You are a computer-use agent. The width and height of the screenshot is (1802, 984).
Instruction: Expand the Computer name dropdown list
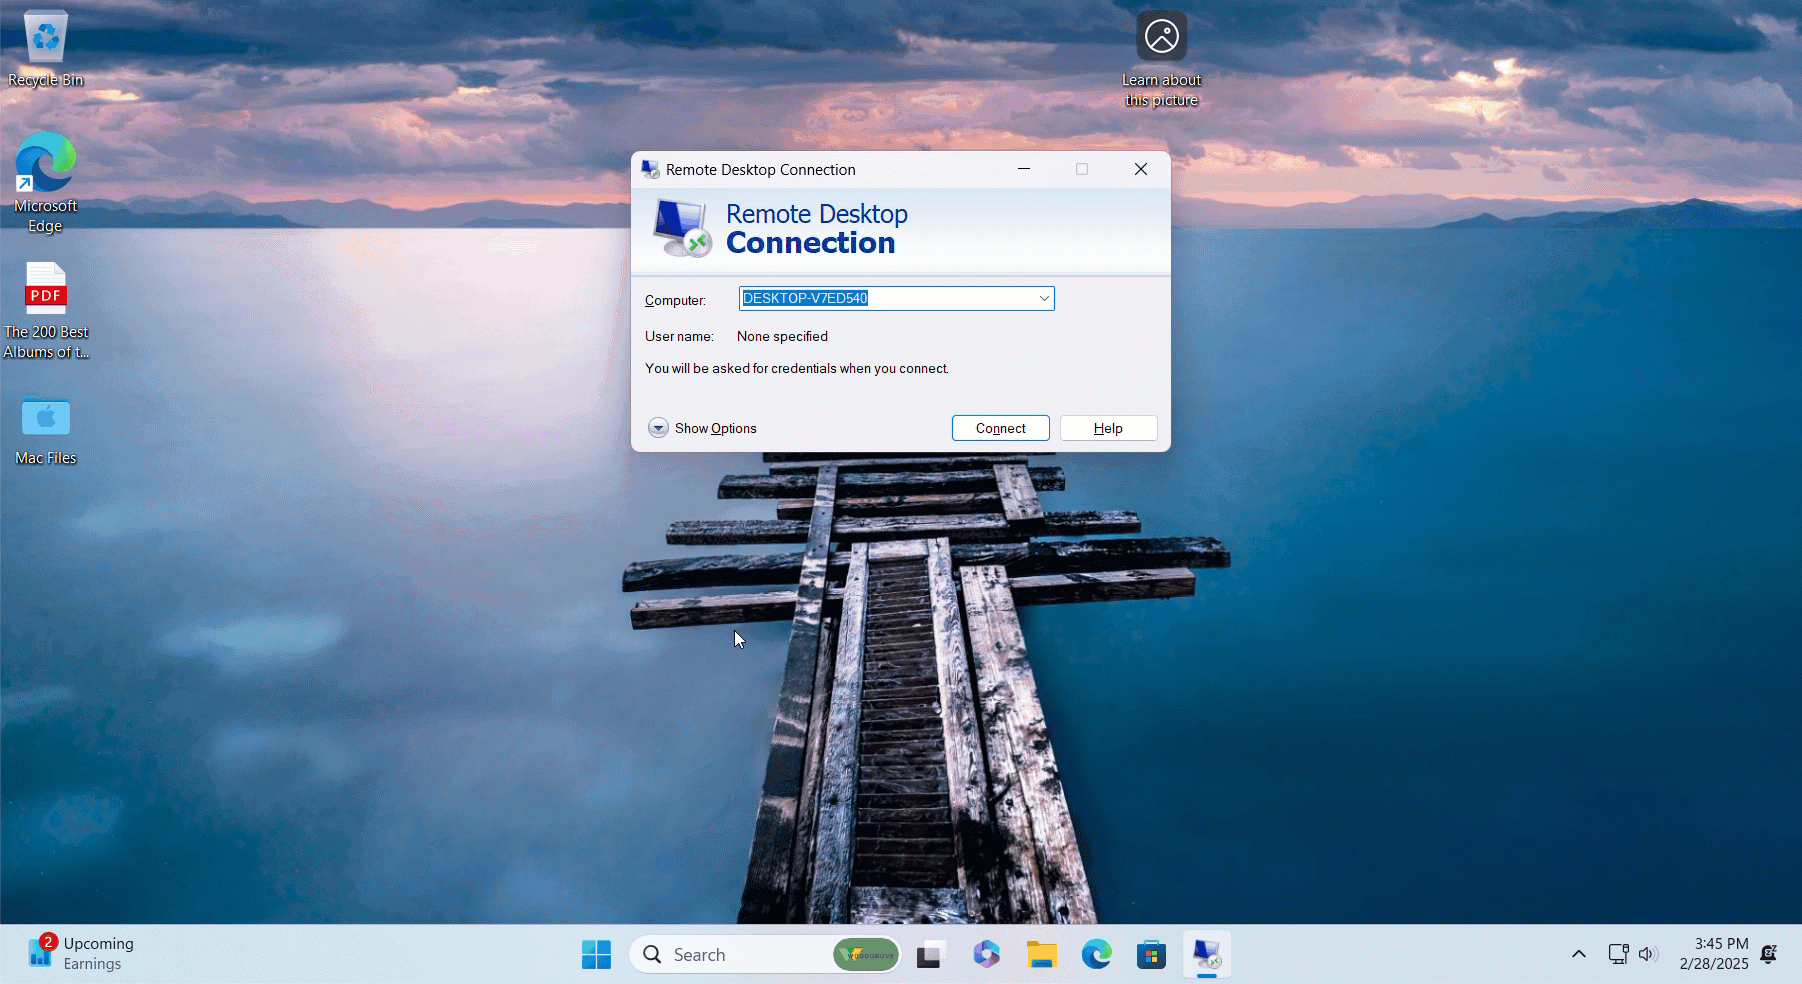coord(1043,298)
